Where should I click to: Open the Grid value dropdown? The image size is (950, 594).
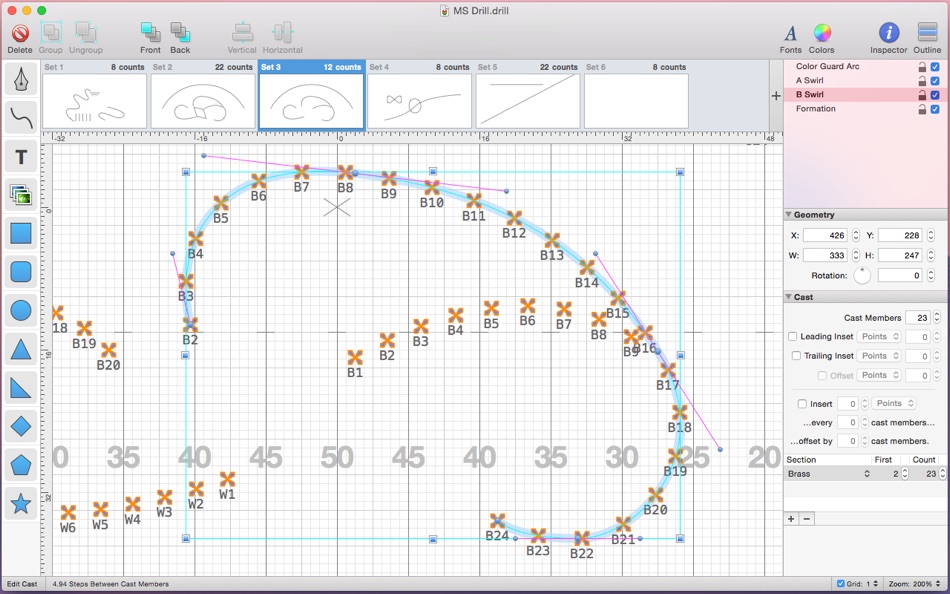tap(872, 584)
